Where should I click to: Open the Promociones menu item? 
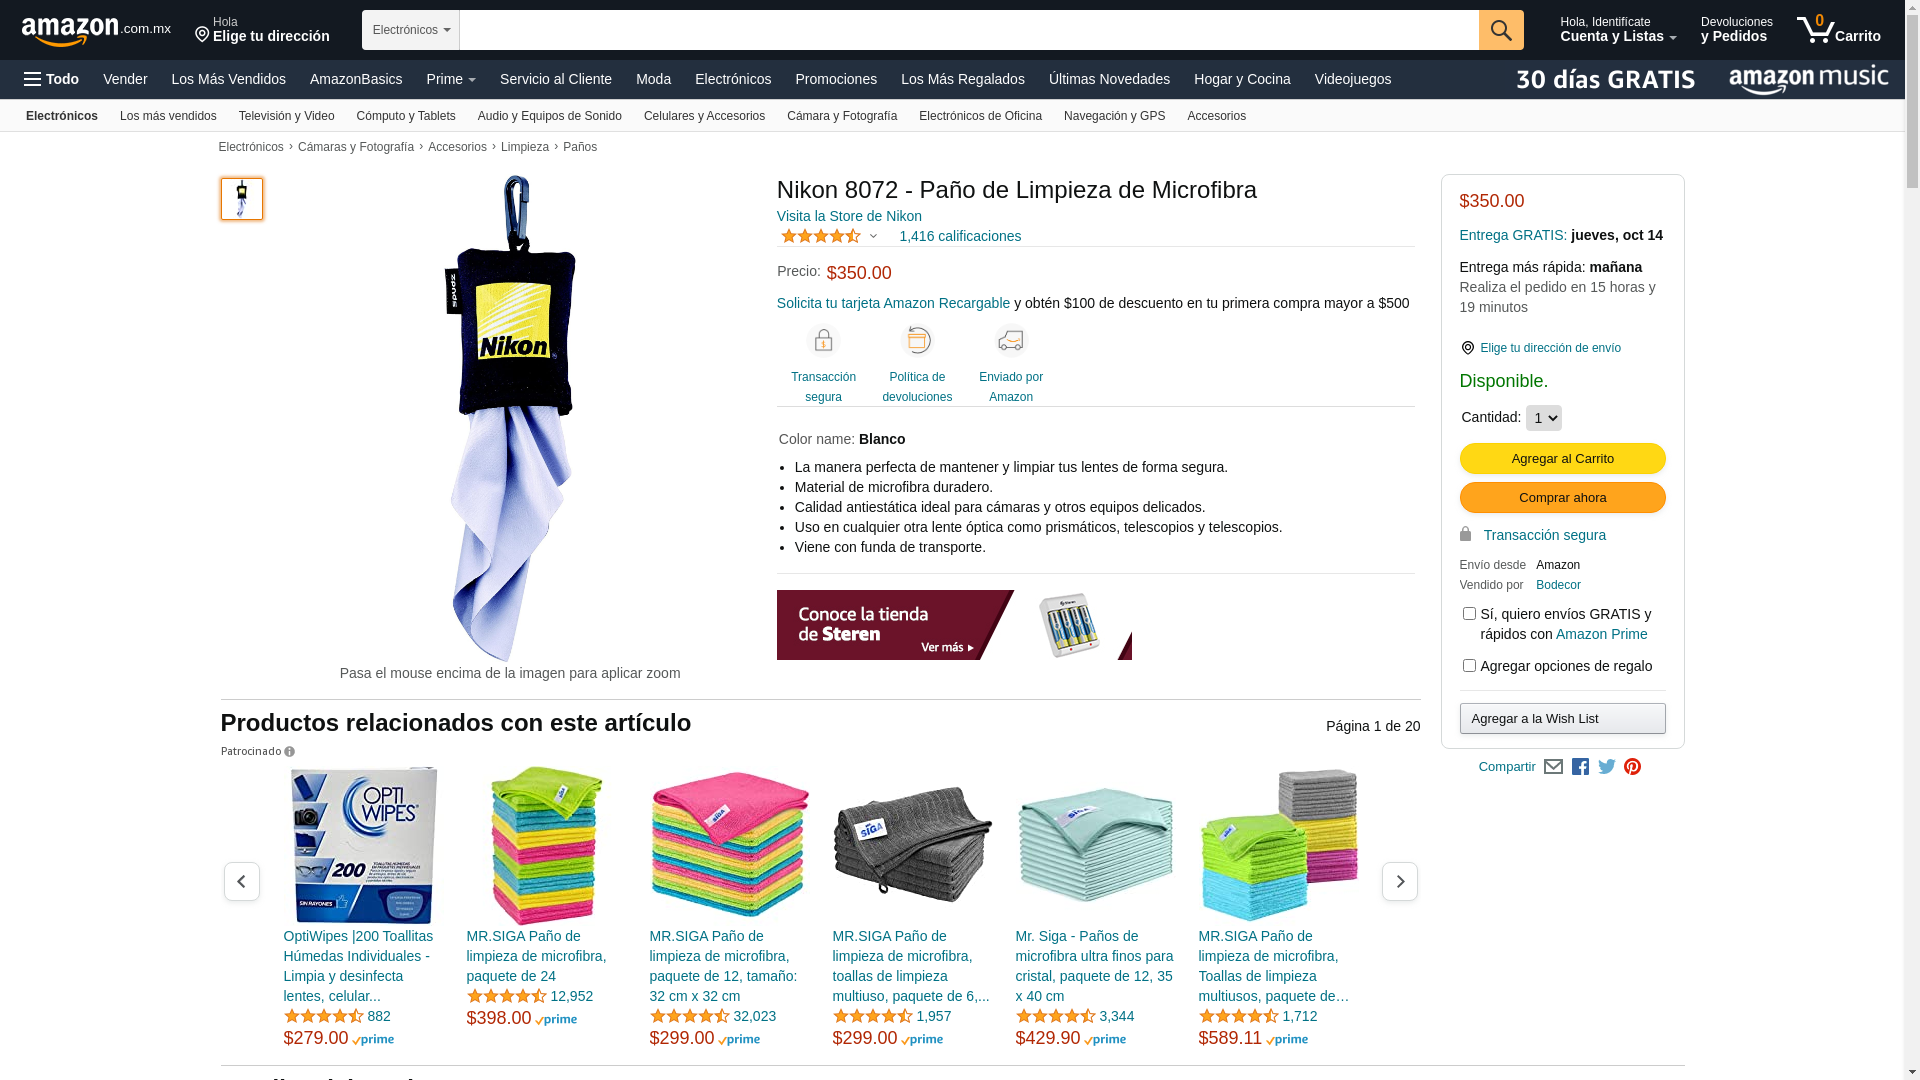(836, 79)
